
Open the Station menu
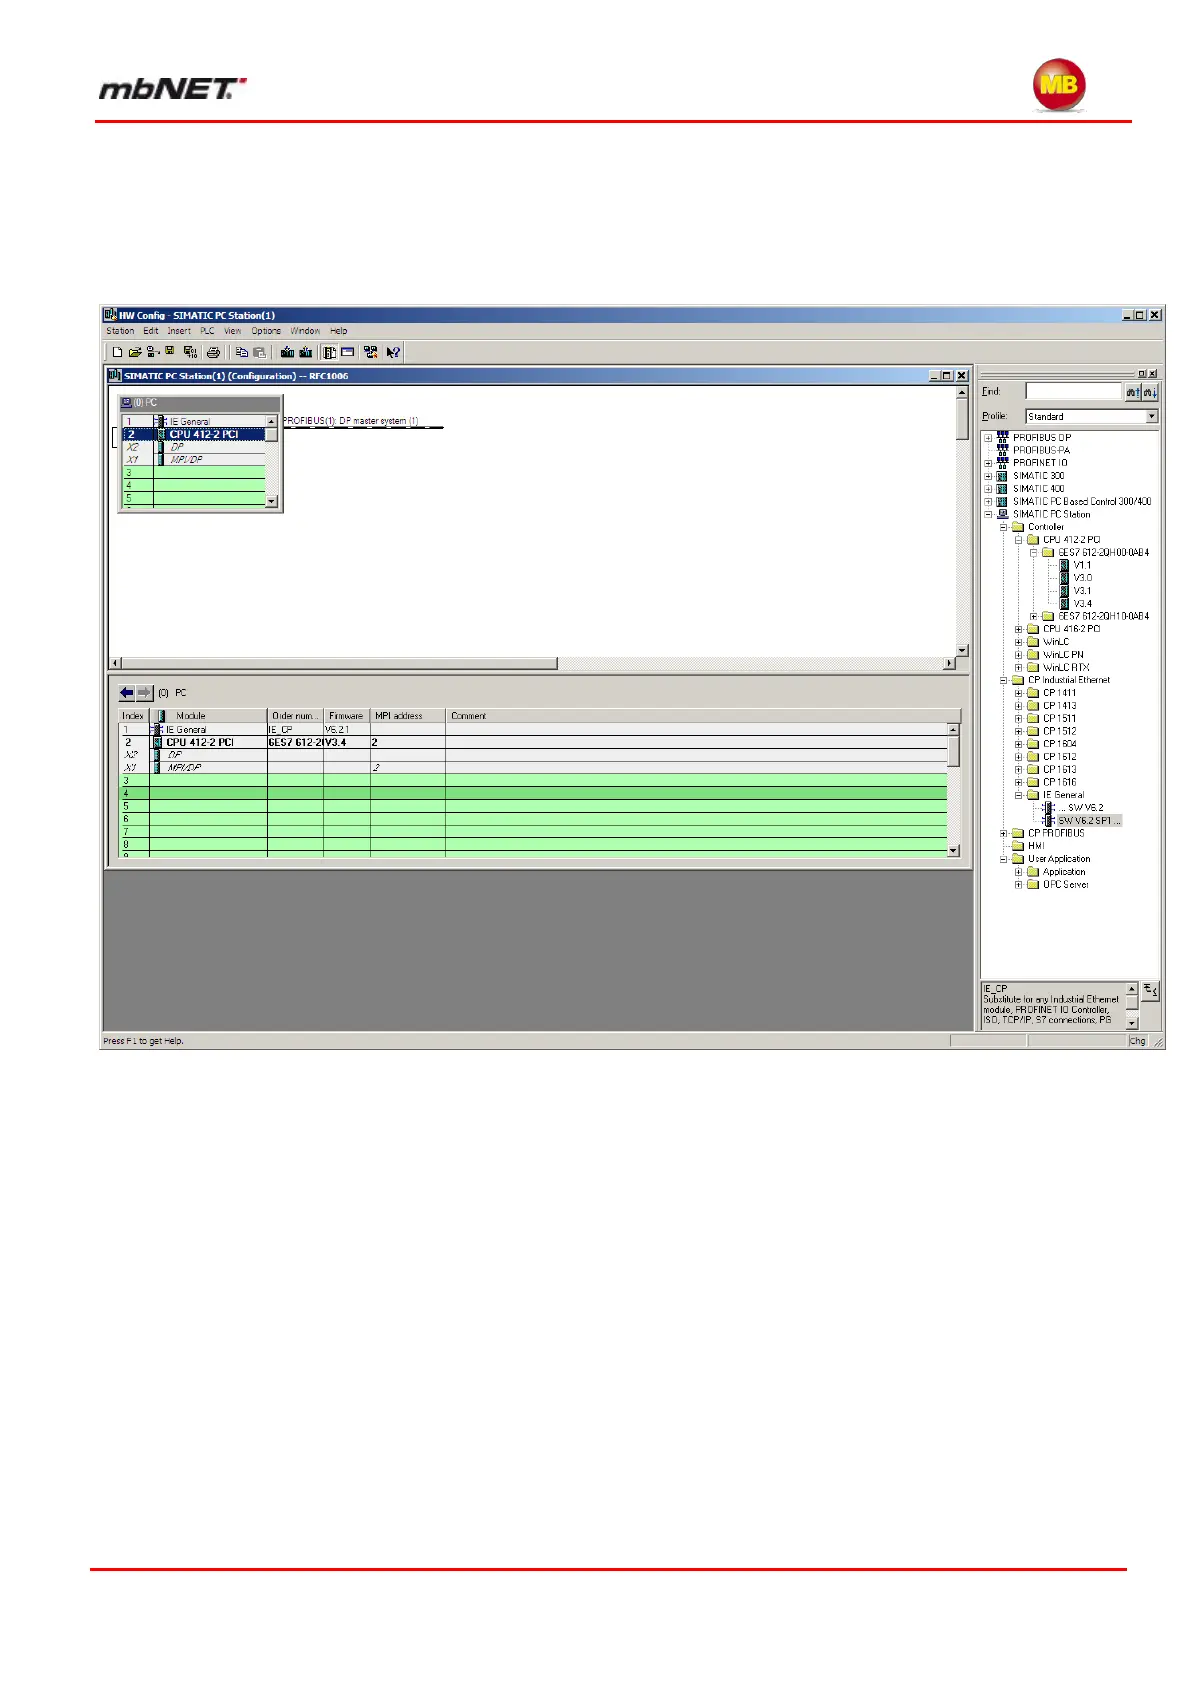coord(120,331)
